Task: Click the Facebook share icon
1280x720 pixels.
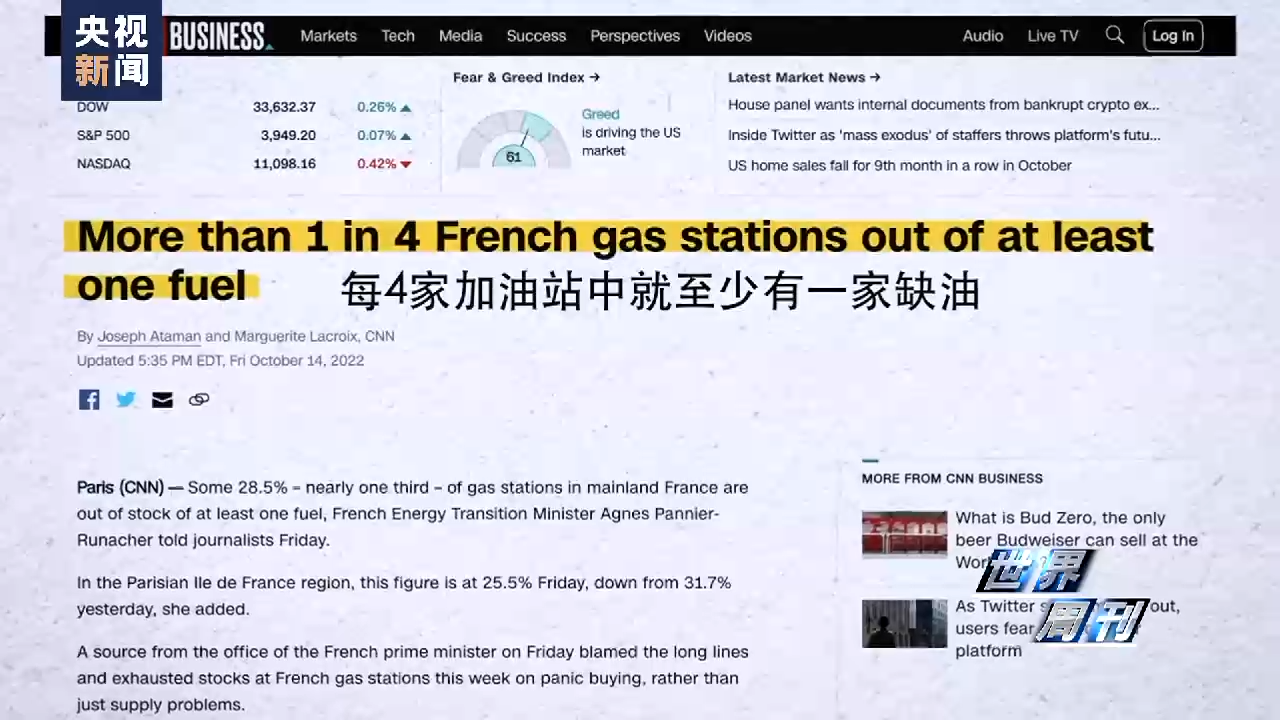Action: pos(89,400)
